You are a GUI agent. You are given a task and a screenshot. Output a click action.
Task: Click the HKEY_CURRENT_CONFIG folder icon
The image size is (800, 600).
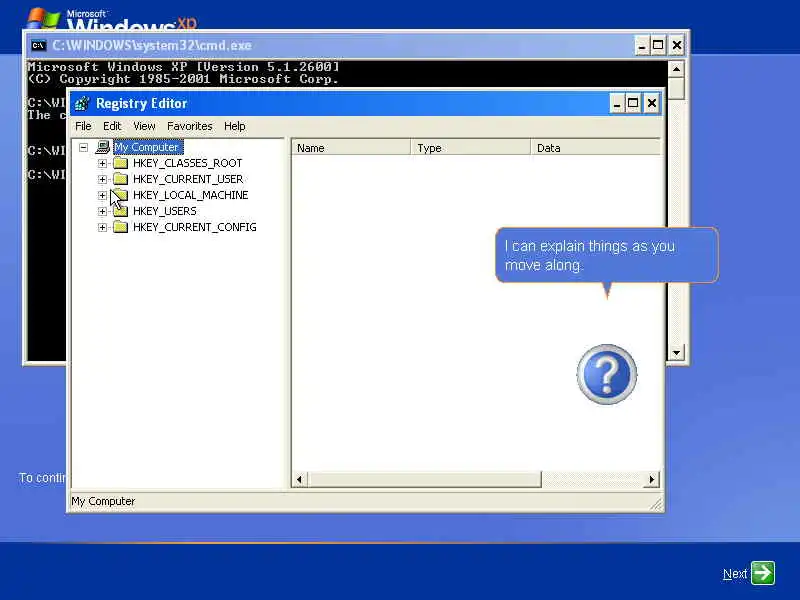(x=120, y=227)
